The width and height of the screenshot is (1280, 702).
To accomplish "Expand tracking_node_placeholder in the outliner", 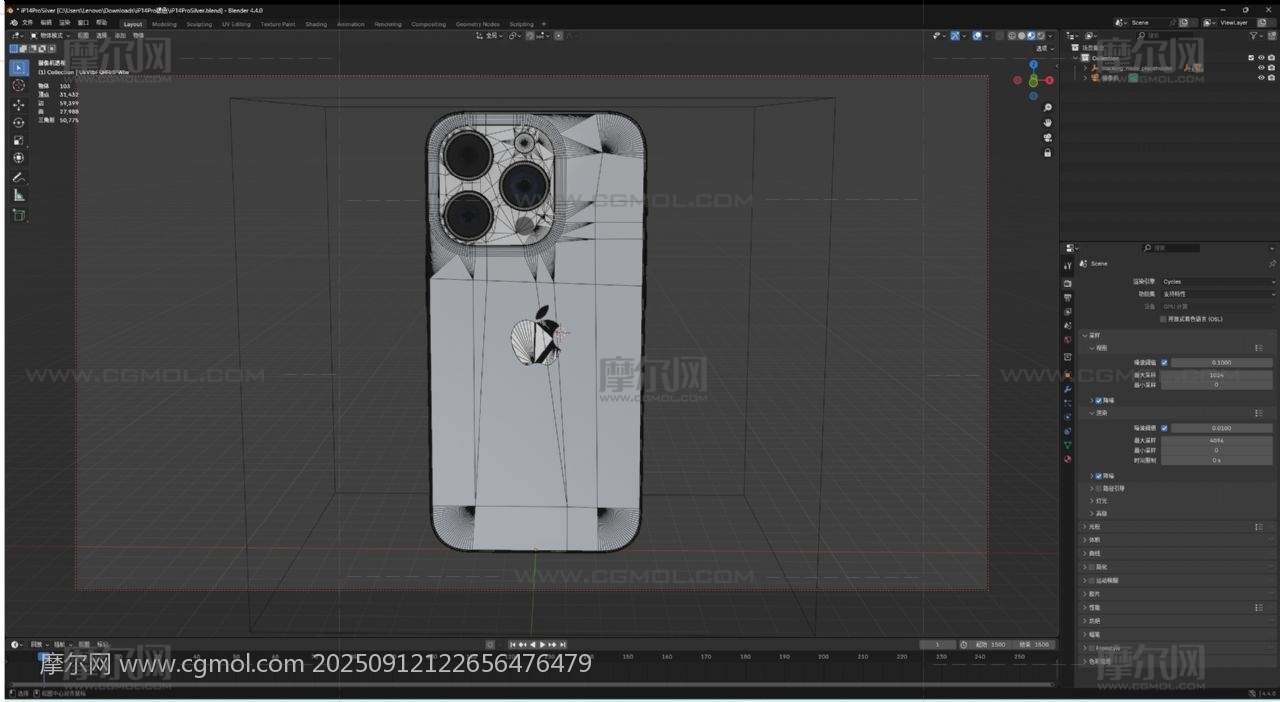I will pos(1085,68).
